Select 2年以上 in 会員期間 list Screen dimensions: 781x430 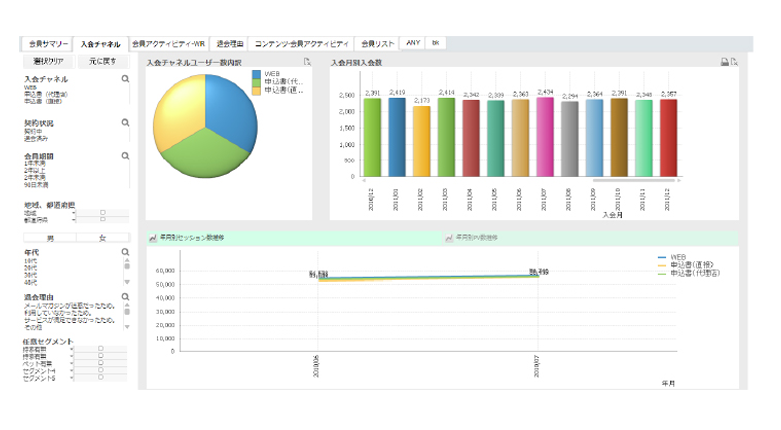click(35, 170)
